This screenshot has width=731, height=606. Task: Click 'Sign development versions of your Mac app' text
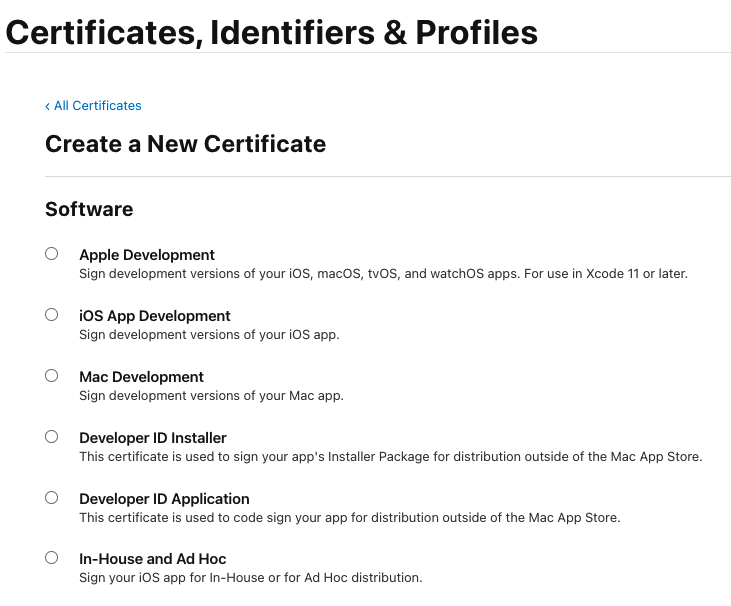coord(211,396)
